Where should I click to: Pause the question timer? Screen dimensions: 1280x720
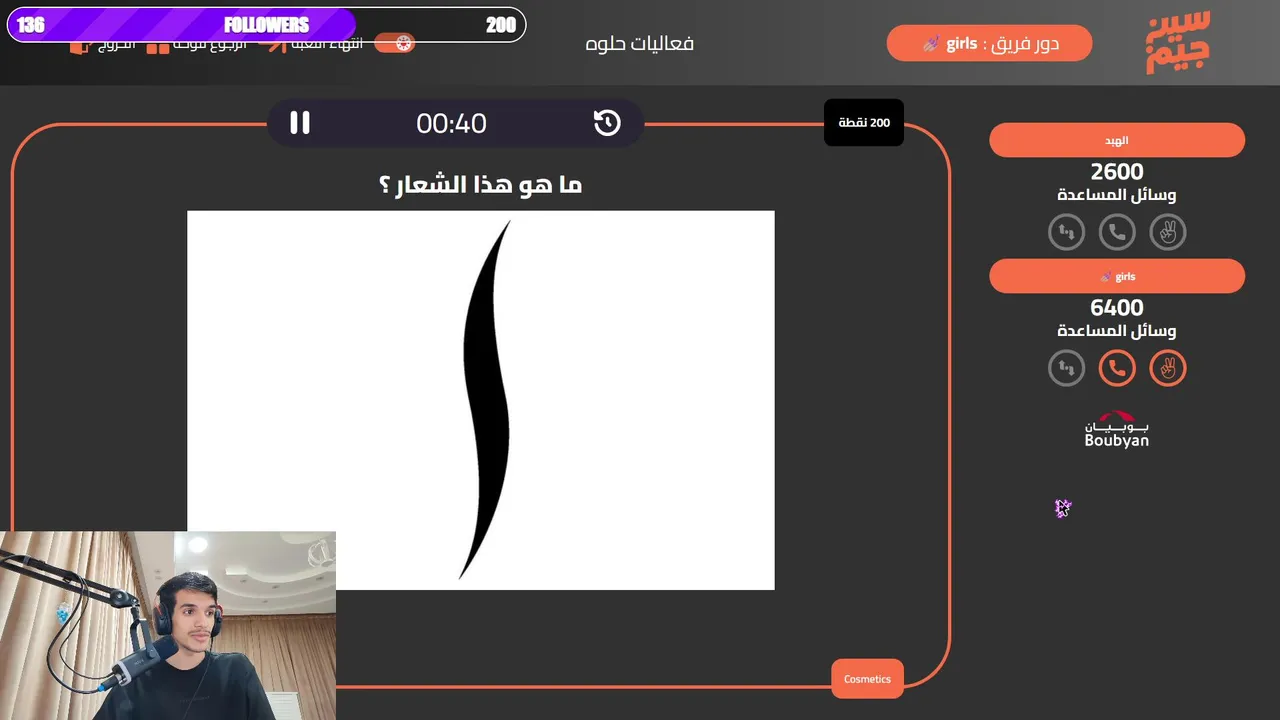tap(300, 123)
